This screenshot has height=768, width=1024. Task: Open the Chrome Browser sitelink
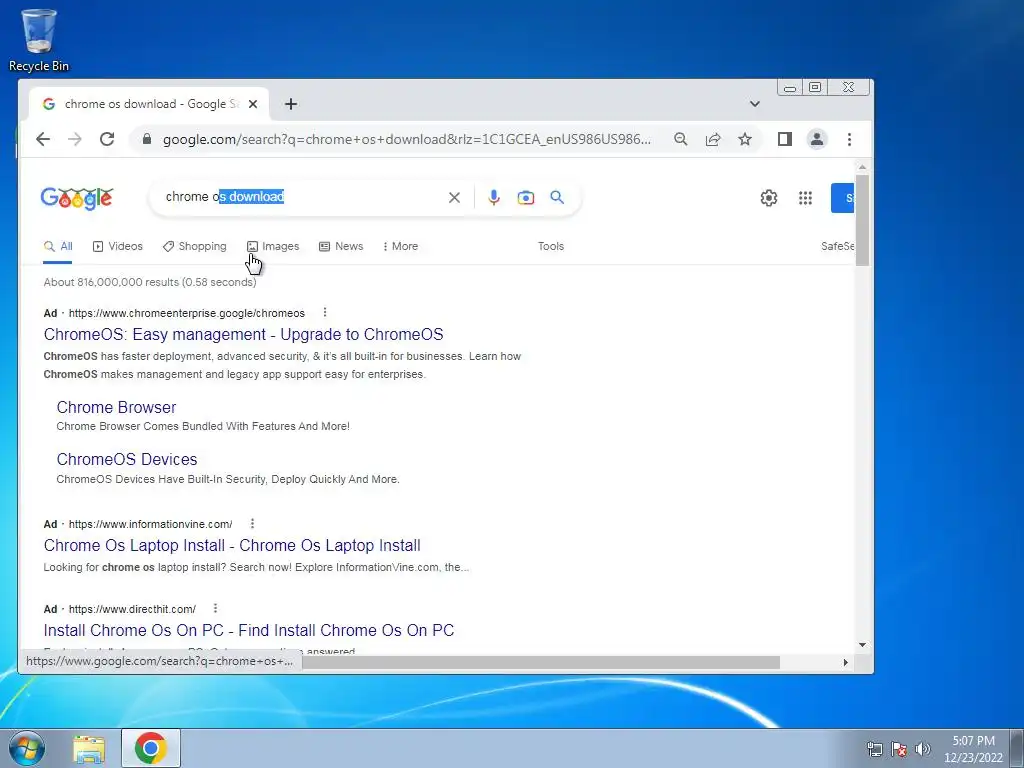(116, 408)
